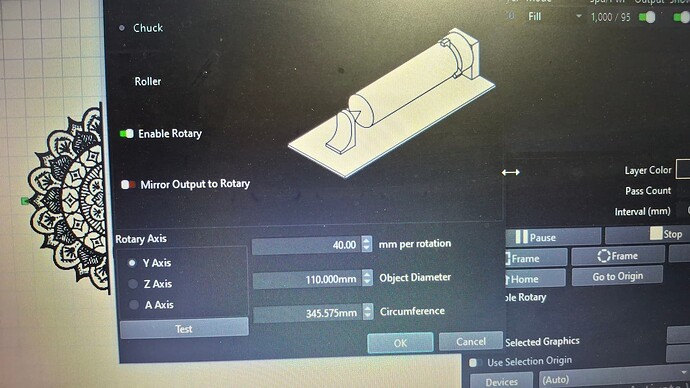Click the Stop square icon
Image resolution: width=690 pixels, height=388 pixels.
tap(656, 234)
